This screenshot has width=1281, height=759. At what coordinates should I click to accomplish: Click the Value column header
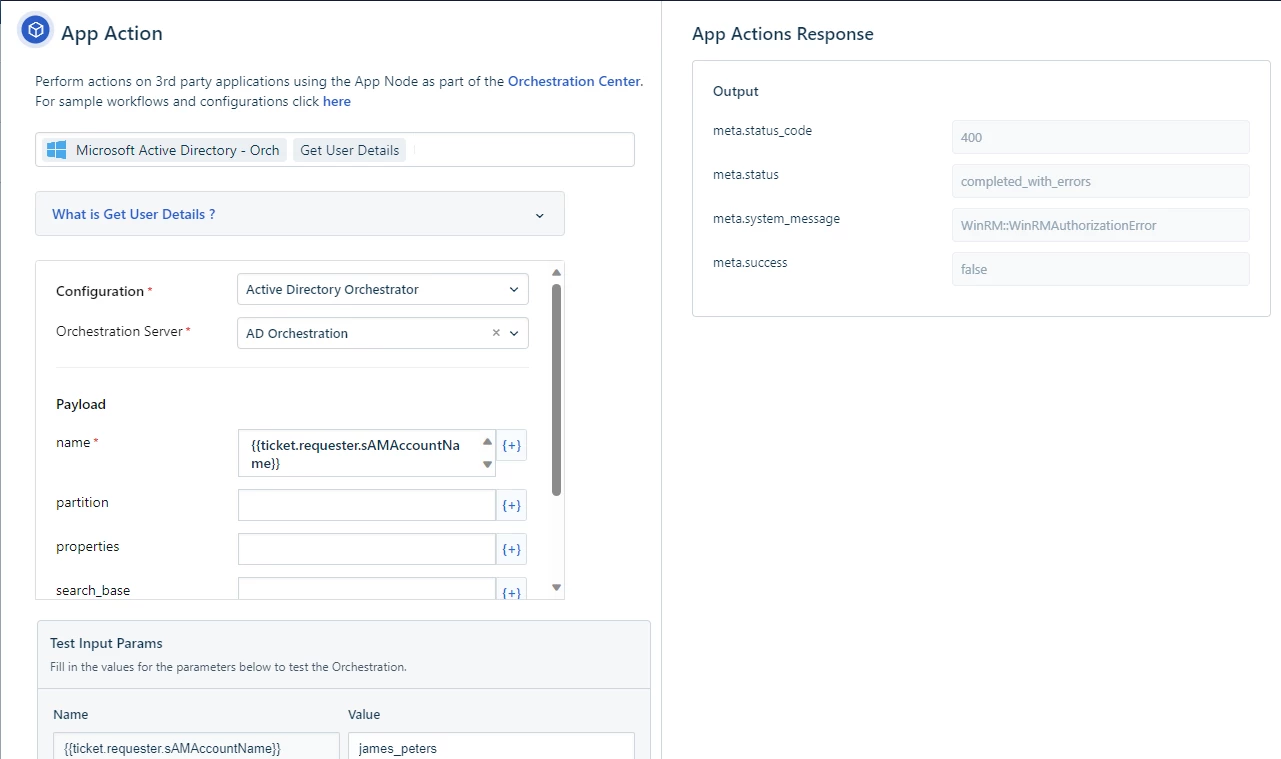tap(364, 714)
